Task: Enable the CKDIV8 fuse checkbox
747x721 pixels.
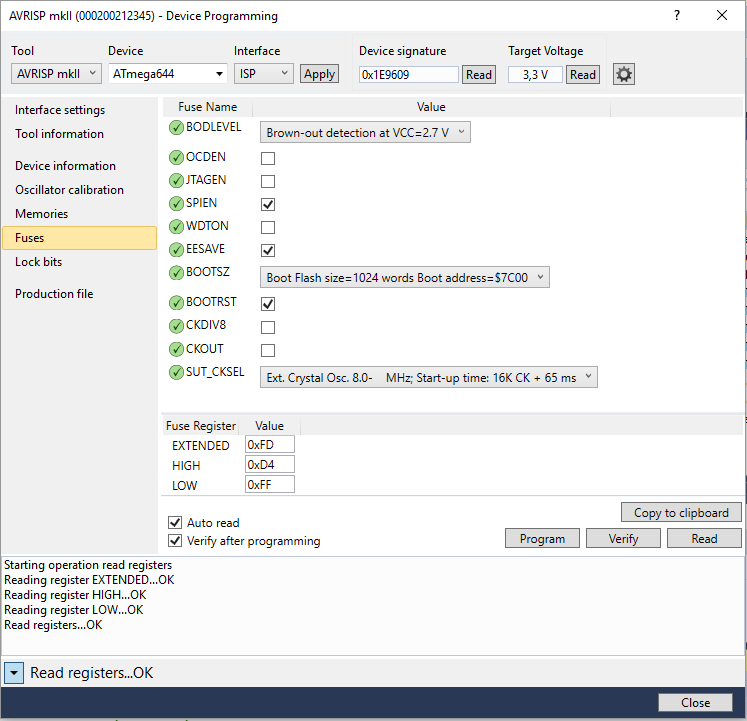Action: click(x=268, y=327)
